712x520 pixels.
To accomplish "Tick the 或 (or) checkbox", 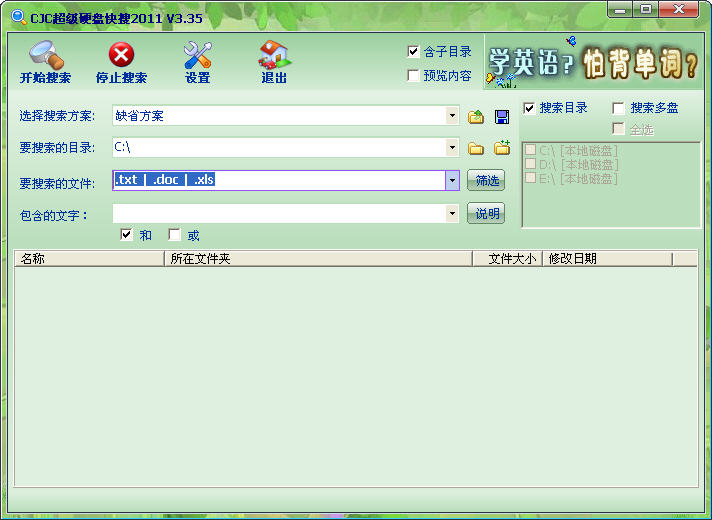I will point(175,235).
